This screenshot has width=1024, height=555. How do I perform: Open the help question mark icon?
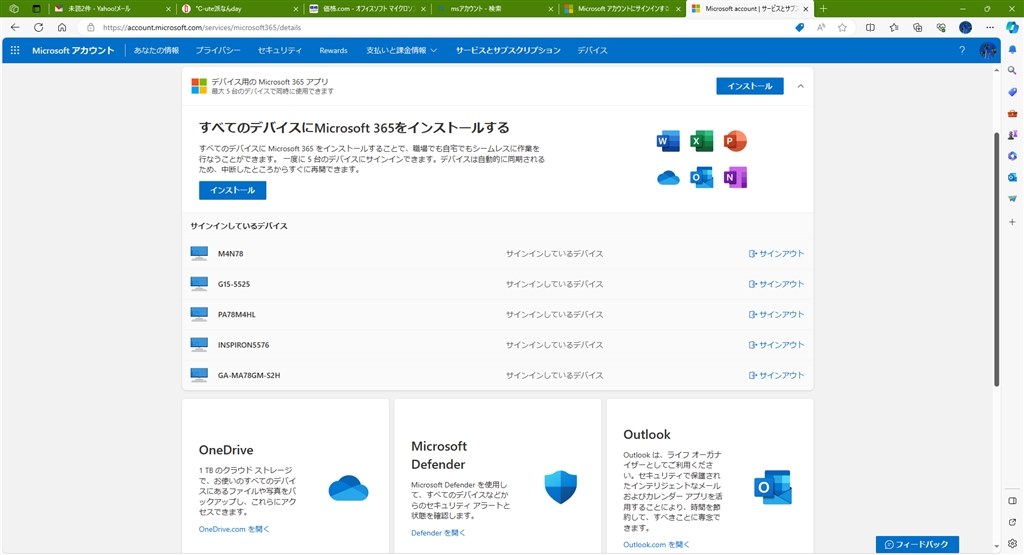[962, 50]
